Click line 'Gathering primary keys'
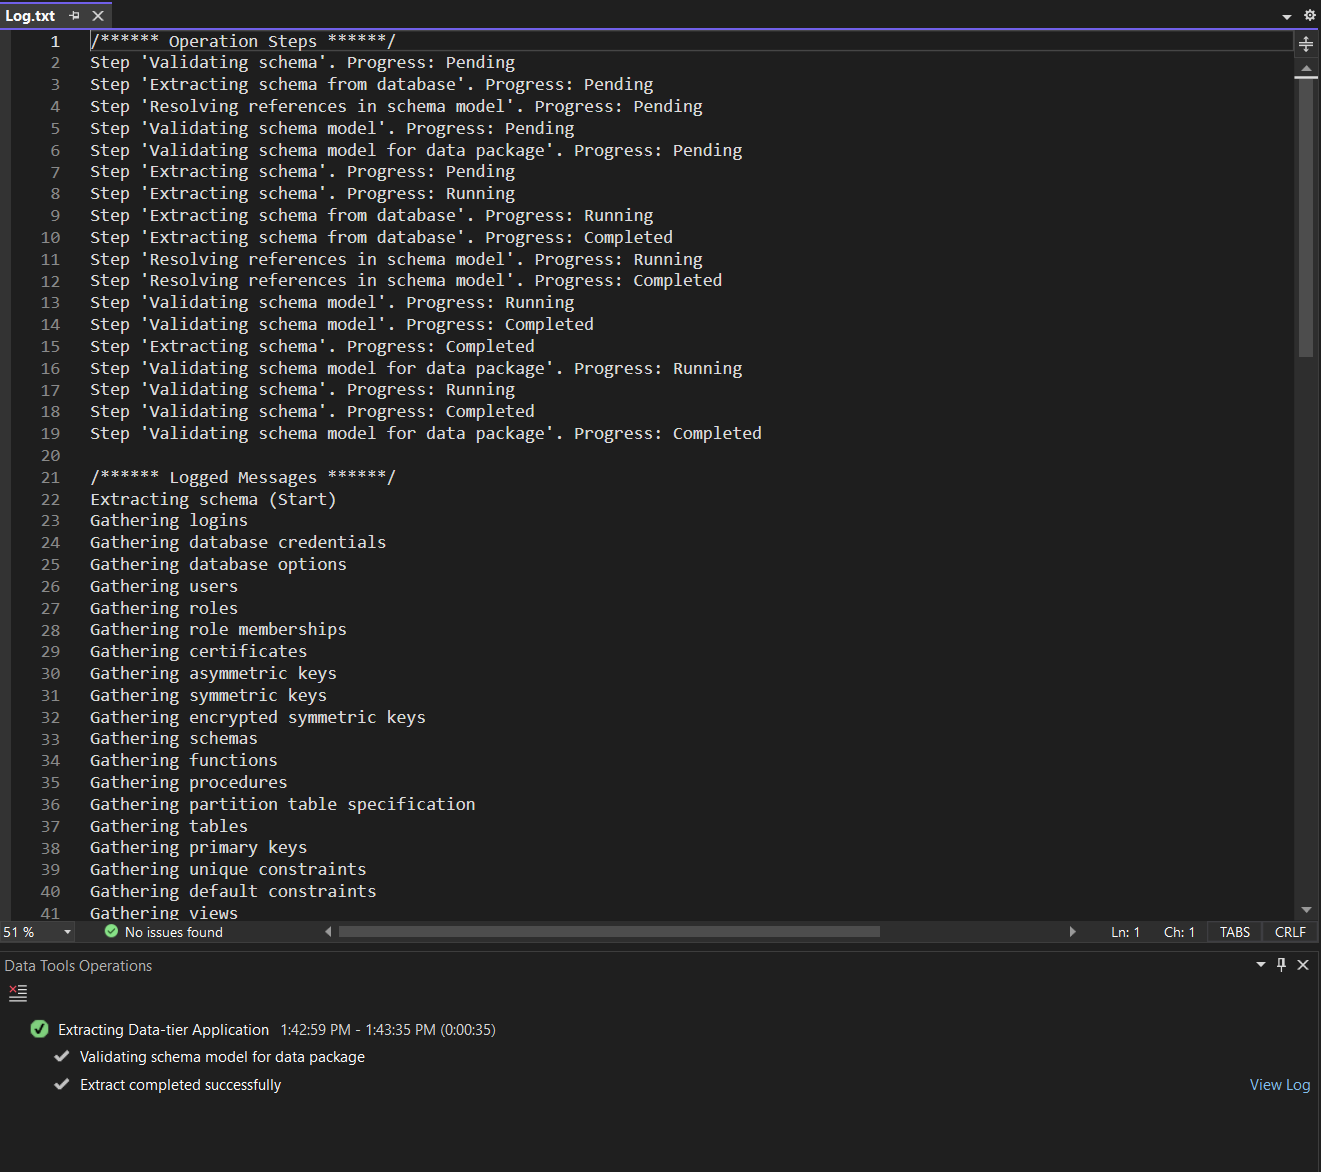 [199, 847]
